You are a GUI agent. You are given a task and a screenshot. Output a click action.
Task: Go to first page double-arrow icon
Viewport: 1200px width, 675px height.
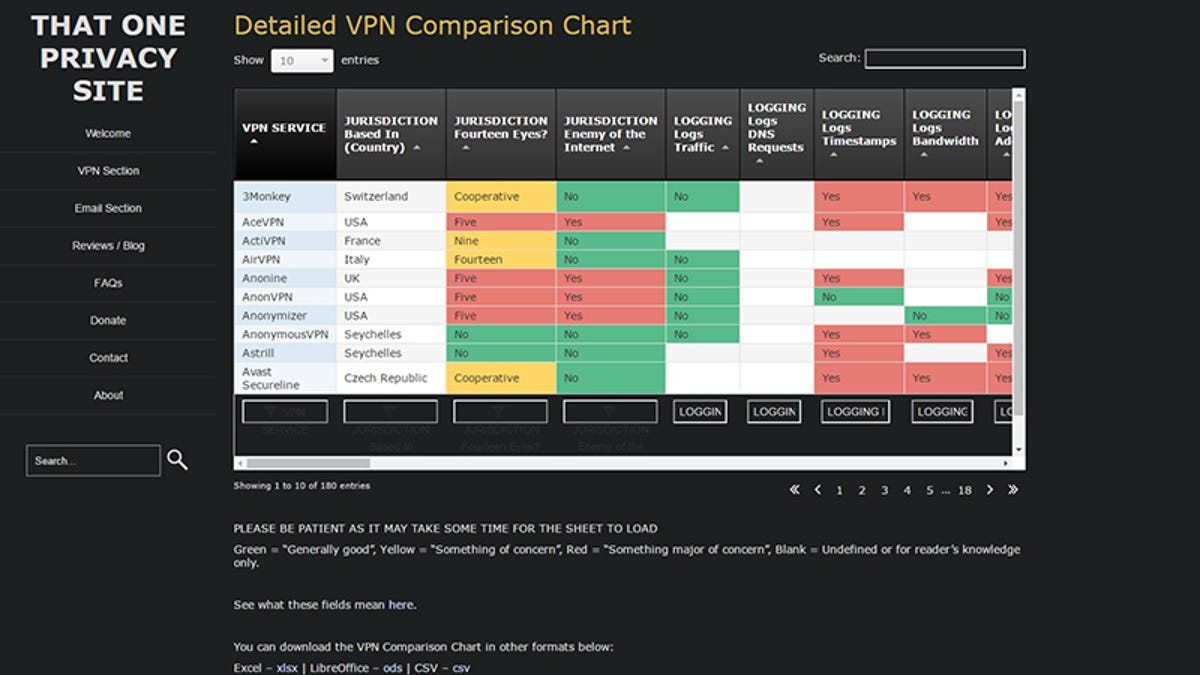click(x=795, y=490)
